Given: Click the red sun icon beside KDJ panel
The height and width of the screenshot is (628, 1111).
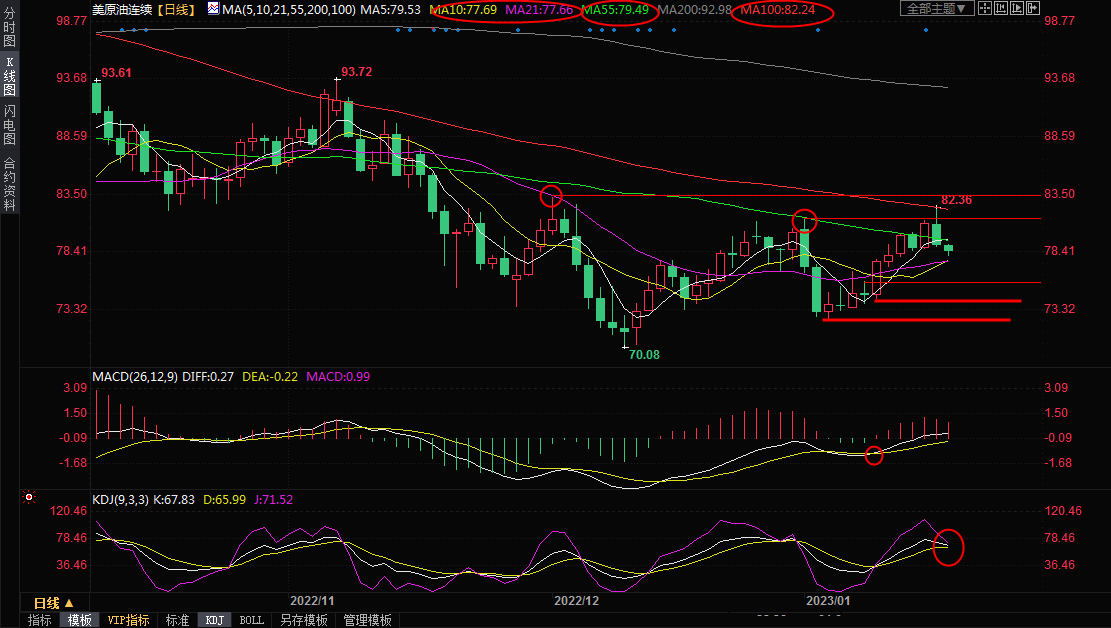Looking at the screenshot, I should pyautogui.click(x=29, y=497).
